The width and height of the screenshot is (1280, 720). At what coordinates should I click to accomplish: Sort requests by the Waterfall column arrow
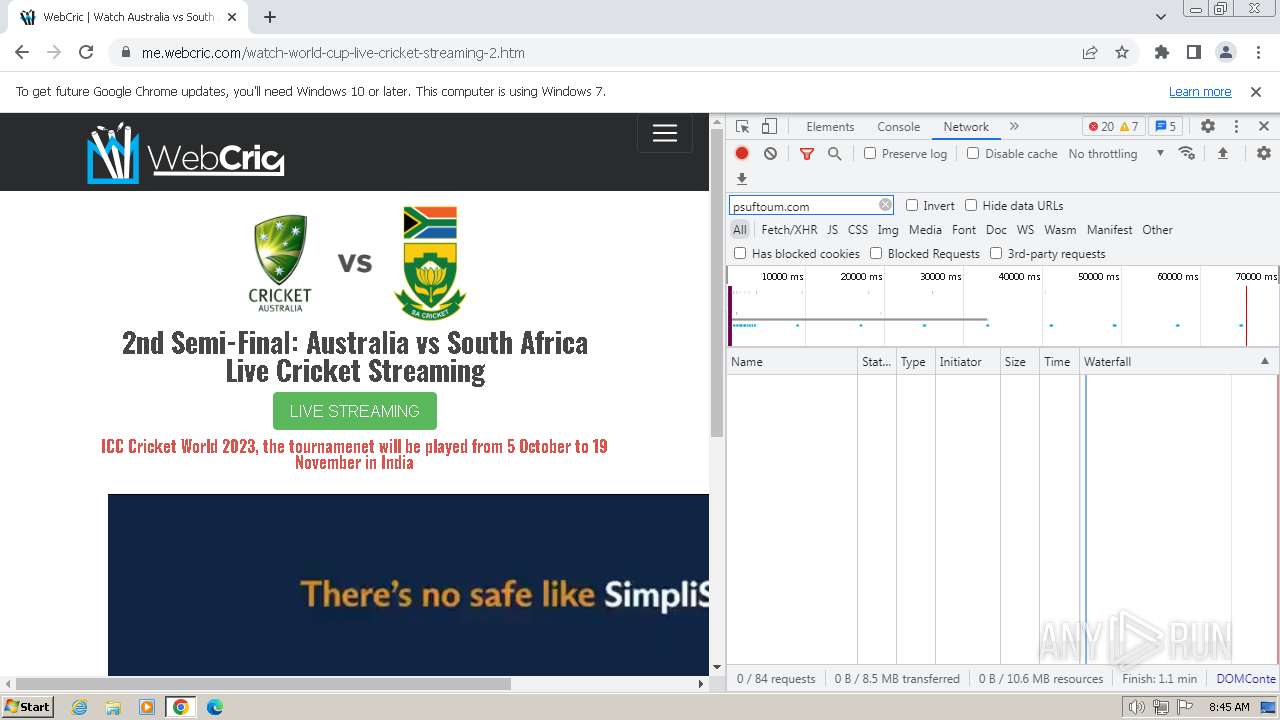tap(1264, 361)
